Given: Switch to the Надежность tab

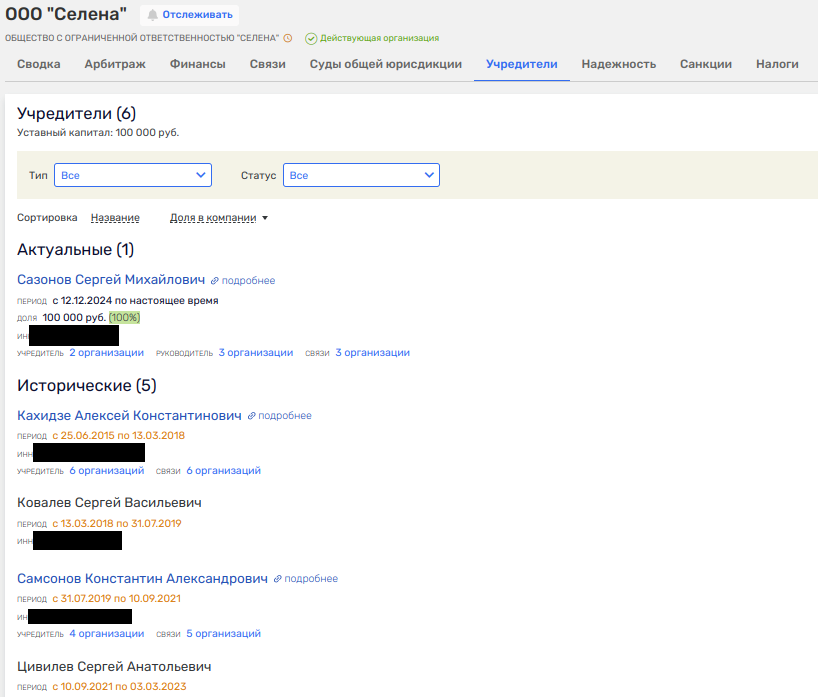Looking at the screenshot, I should (x=619, y=64).
